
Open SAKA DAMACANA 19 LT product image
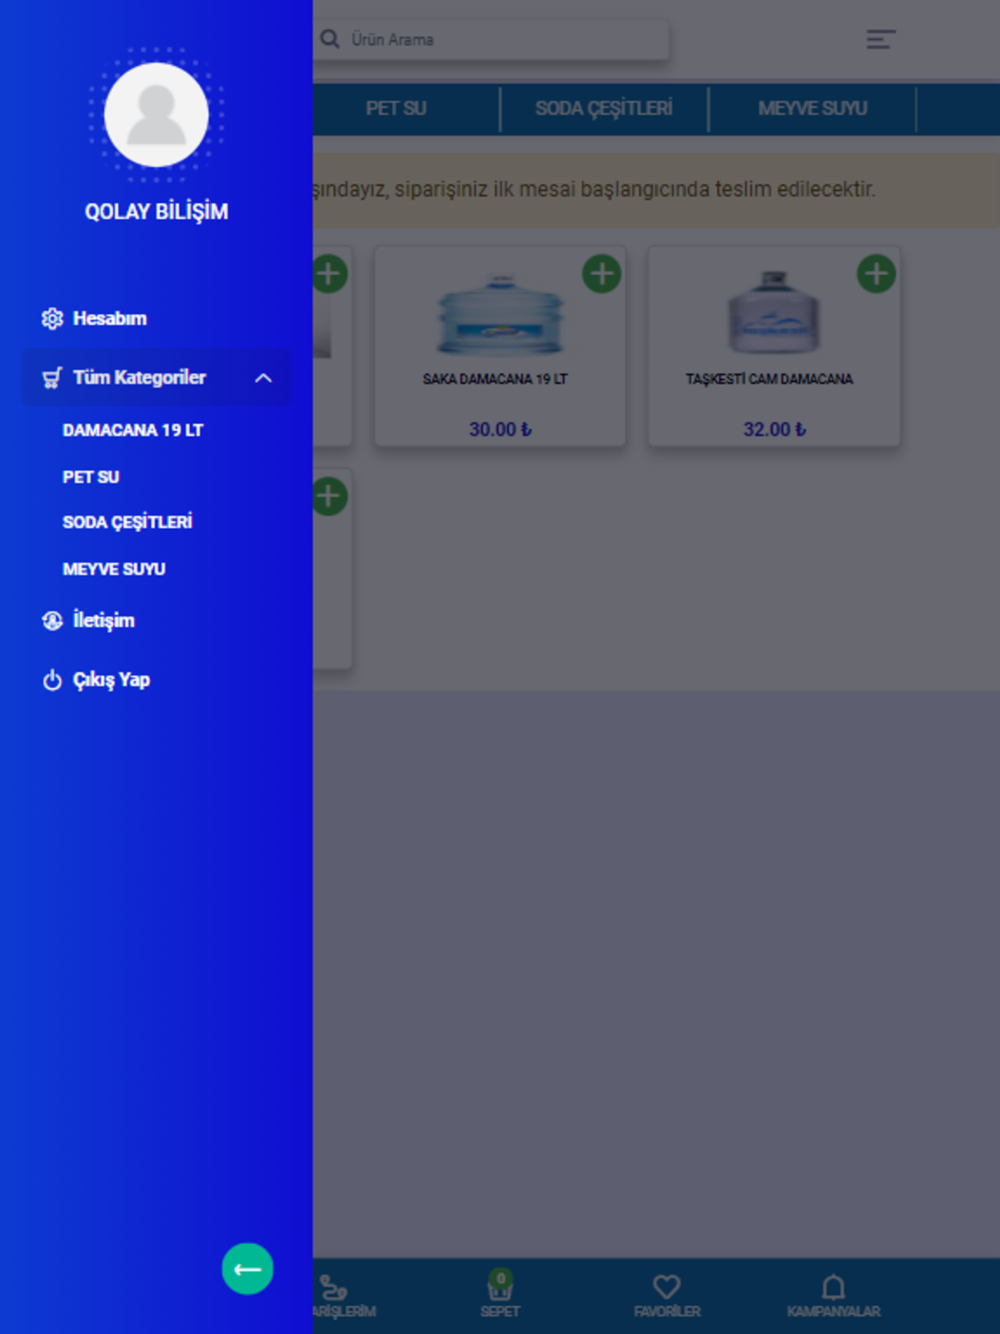(500, 315)
